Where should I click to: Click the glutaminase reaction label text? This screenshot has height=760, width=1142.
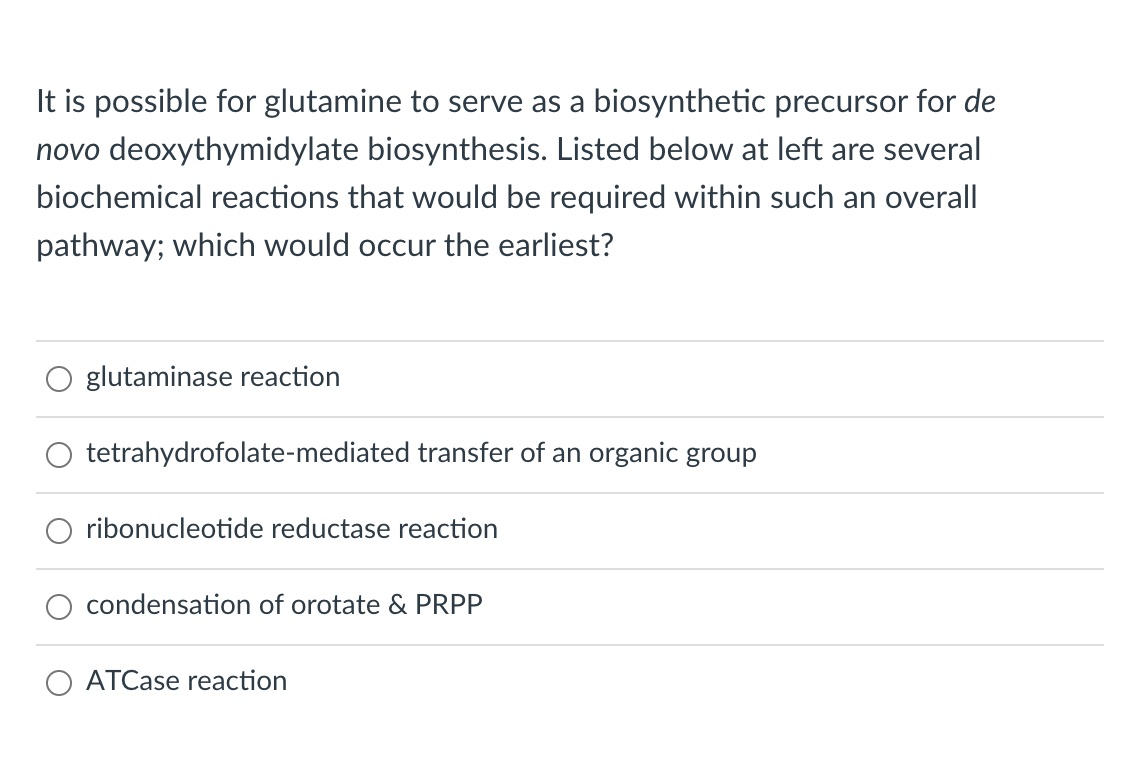[x=213, y=378]
